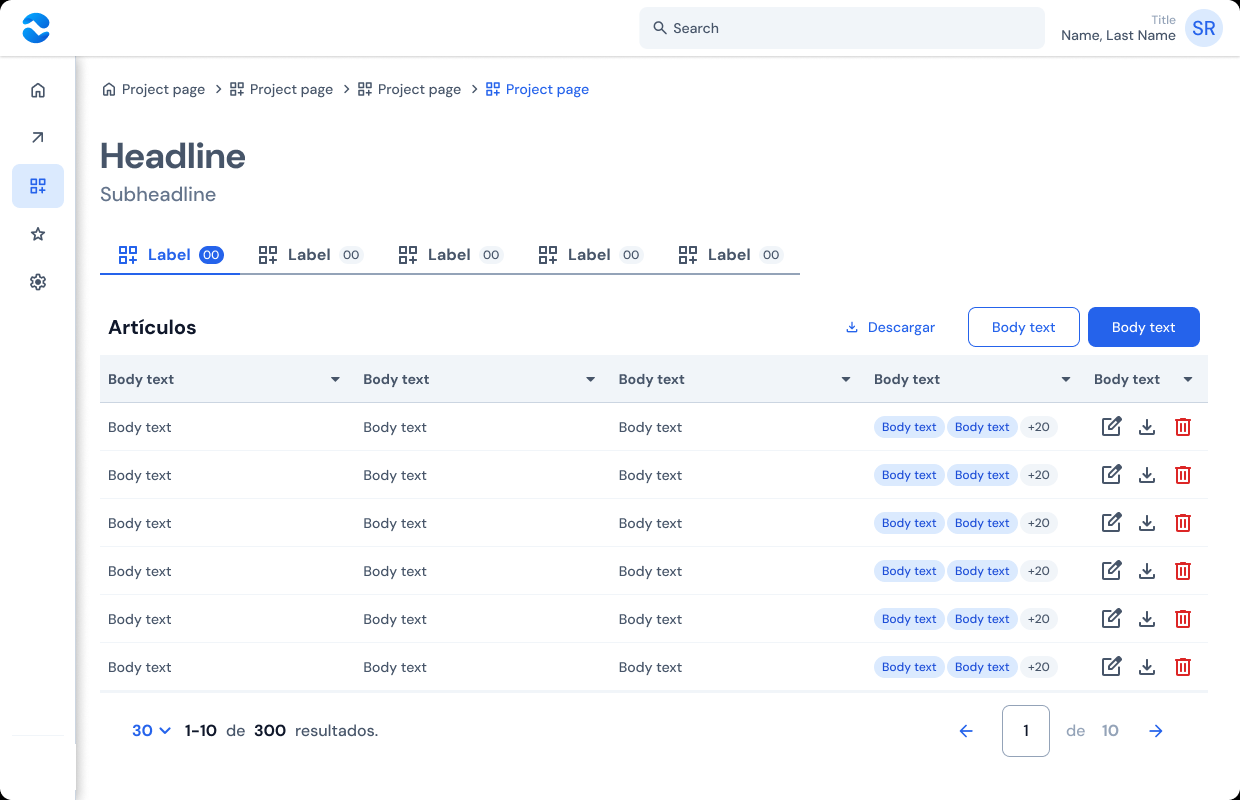Viewport: 1240px width, 800px height.
Task: Download the fifth table row
Action: tap(1147, 619)
